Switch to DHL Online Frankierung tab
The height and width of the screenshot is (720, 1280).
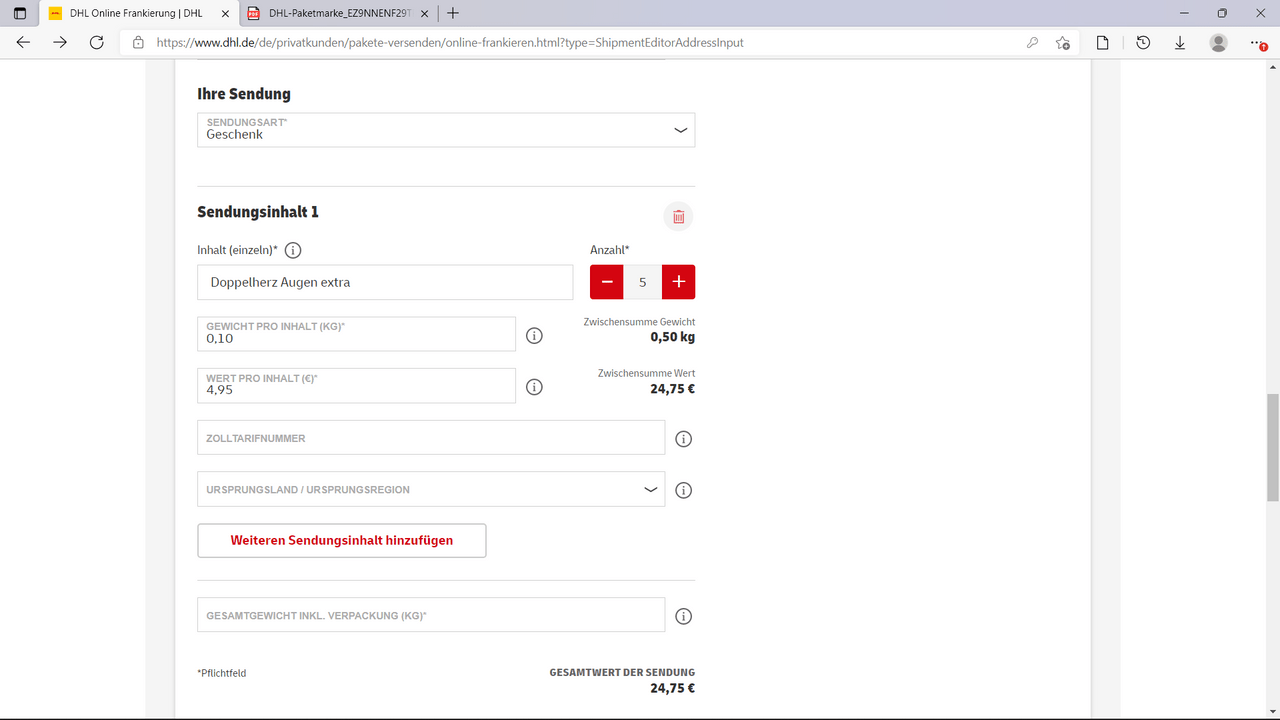[x=139, y=13]
